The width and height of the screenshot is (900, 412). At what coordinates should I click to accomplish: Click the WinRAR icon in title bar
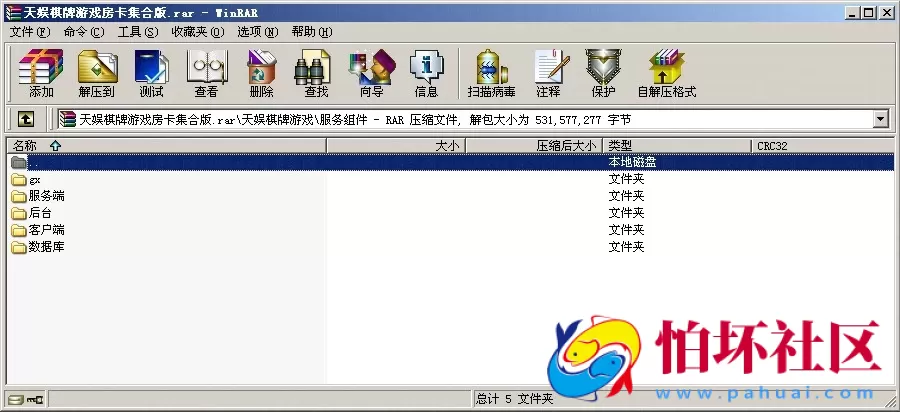[12, 12]
